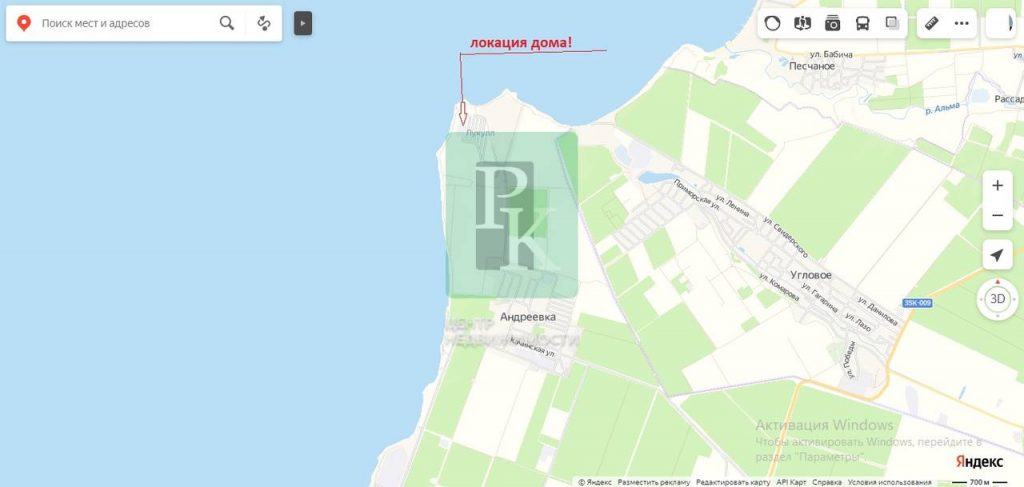Viewport: 1024px width, 487px height.
Task: Toggle street panoramas layer
Action: (802, 24)
